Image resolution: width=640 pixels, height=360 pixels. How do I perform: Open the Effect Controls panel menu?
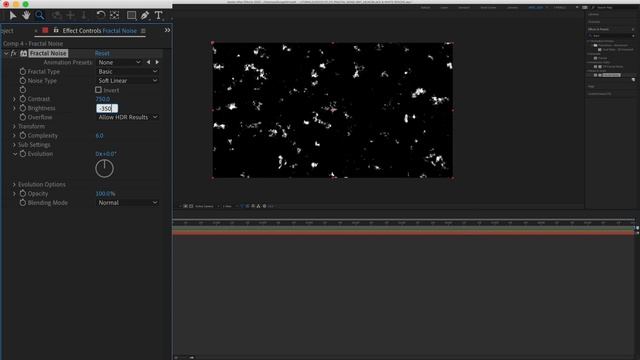point(143,31)
